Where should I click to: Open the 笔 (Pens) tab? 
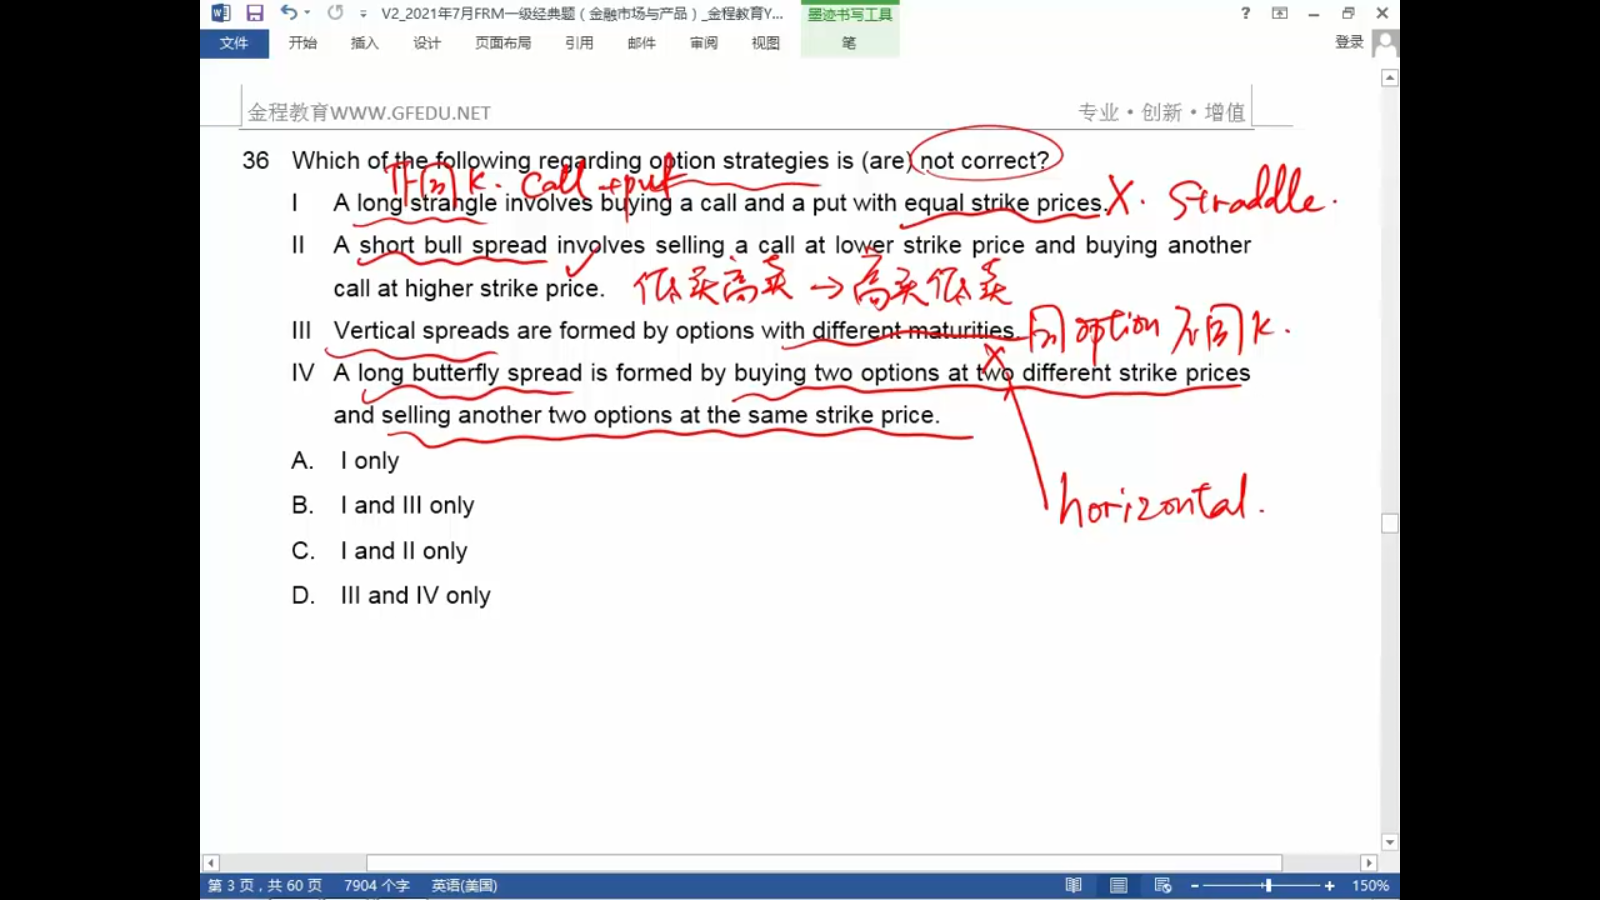point(849,43)
